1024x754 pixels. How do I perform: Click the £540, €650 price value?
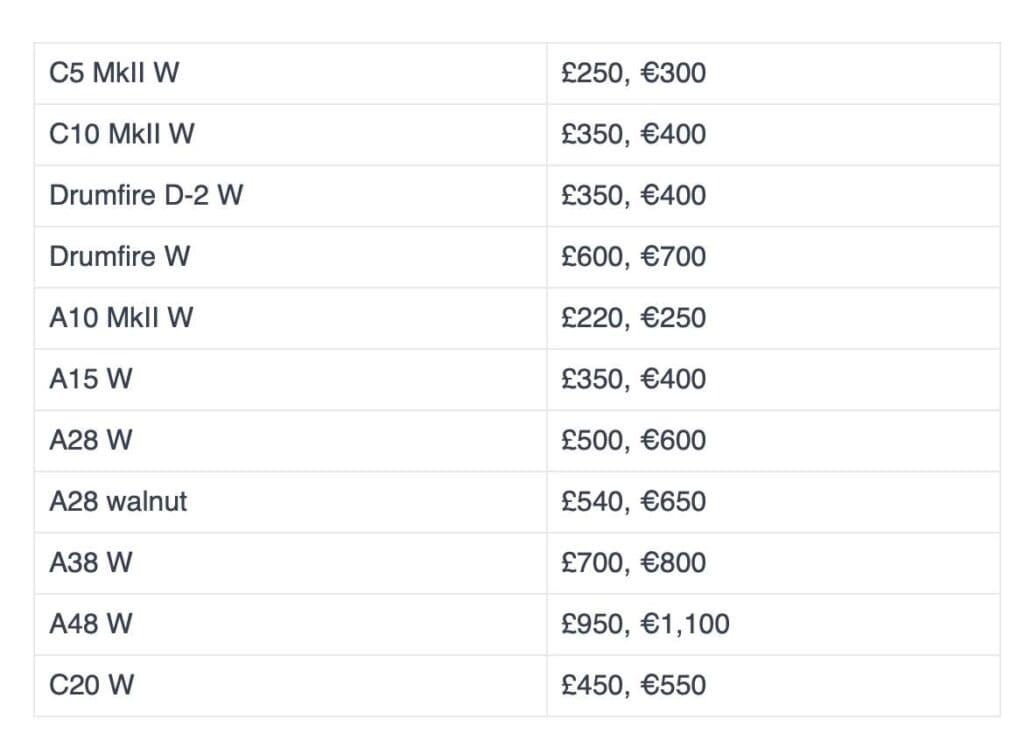(634, 501)
